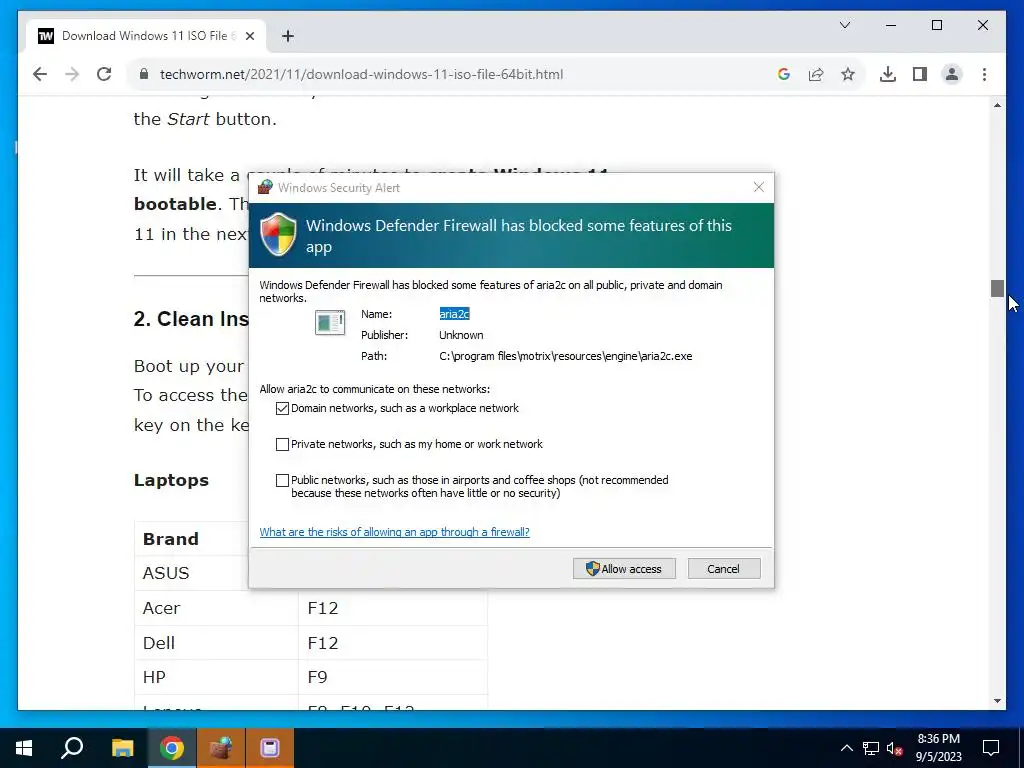Go back in Chrome browser

point(40,74)
